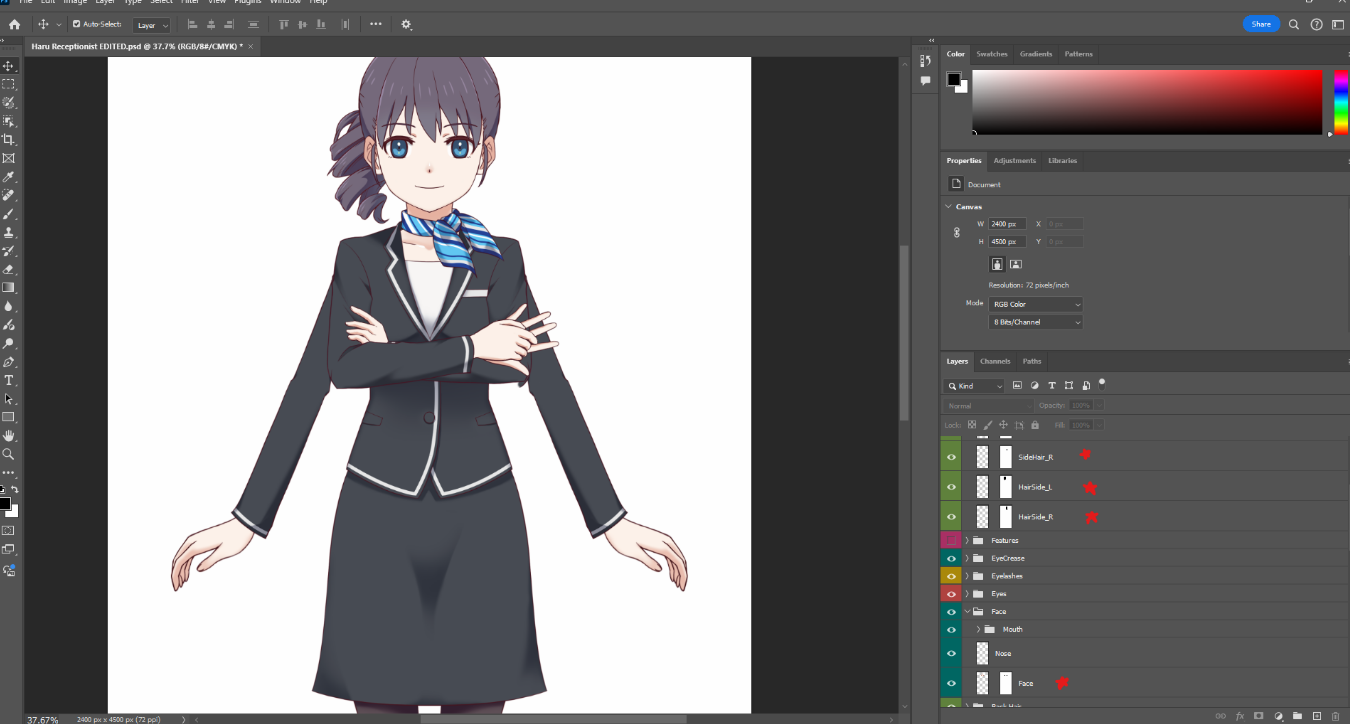1350x724 pixels.
Task: Align top edges in options bar
Action: point(284,24)
